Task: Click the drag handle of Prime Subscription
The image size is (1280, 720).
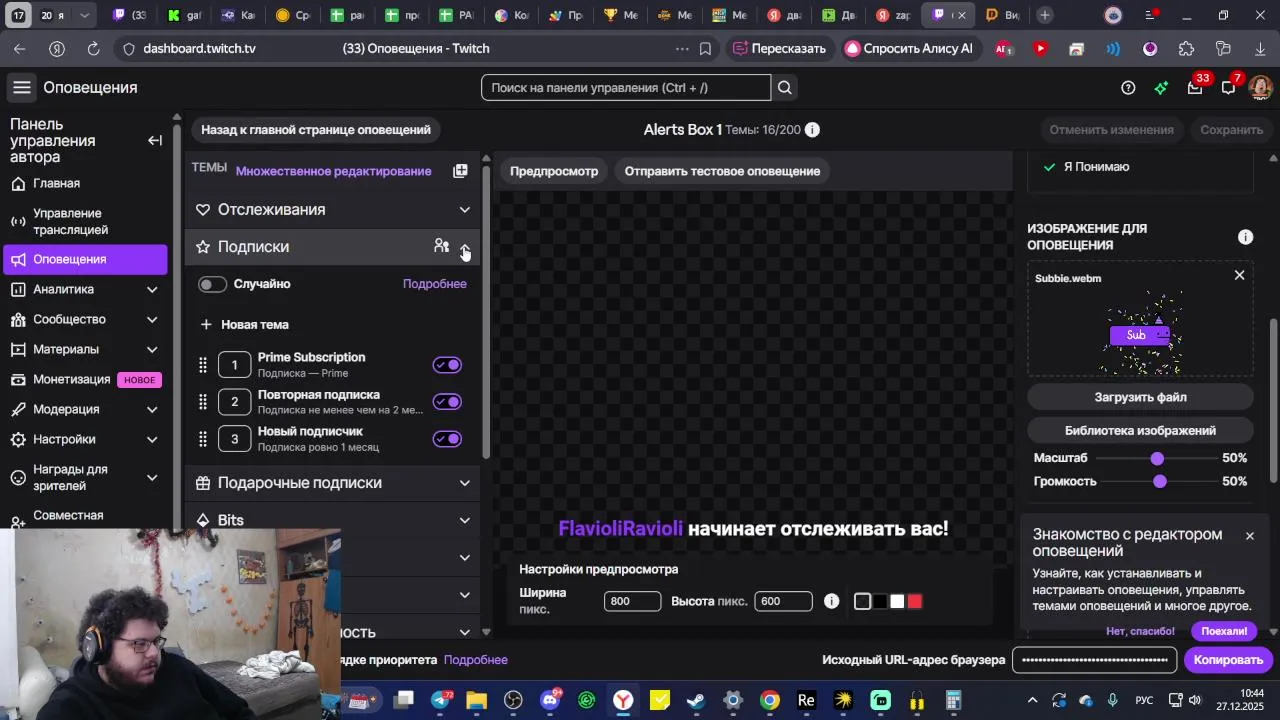Action: point(203,365)
